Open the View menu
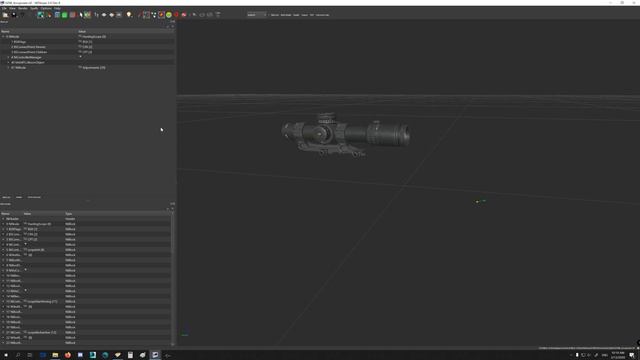Screen dimensions: 640x360 (x=12, y=8)
